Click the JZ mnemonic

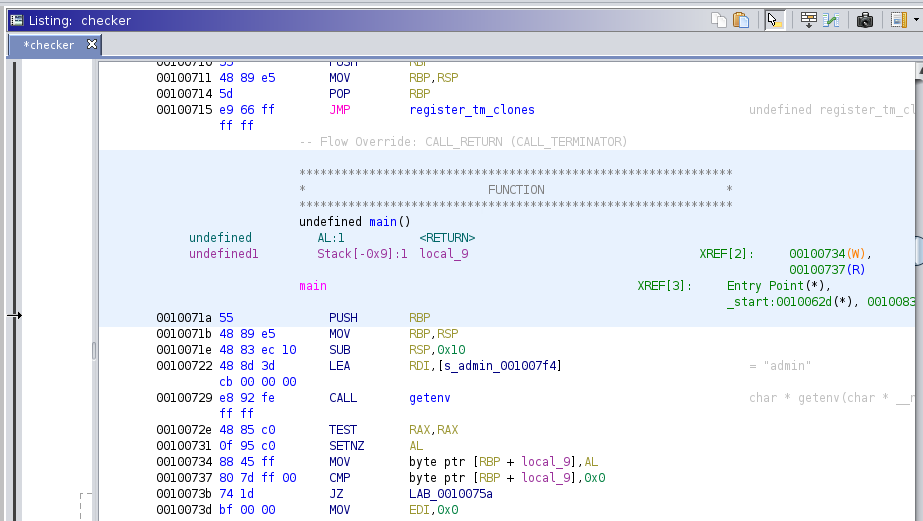click(336, 493)
